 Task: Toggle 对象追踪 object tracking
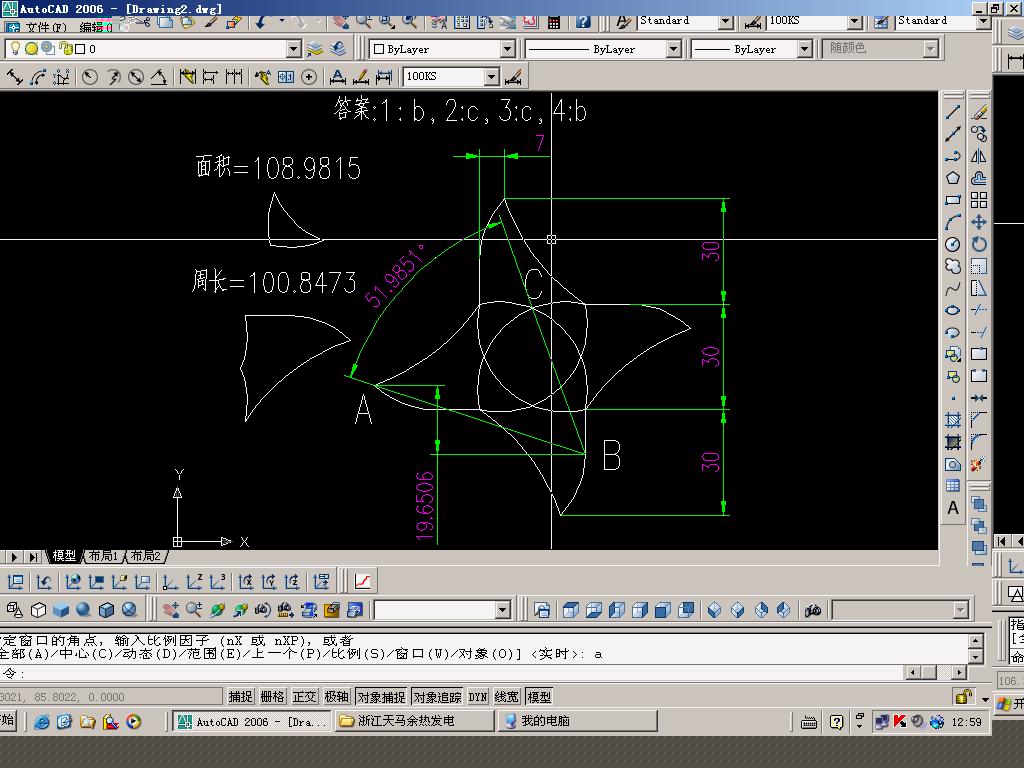tap(438, 697)
